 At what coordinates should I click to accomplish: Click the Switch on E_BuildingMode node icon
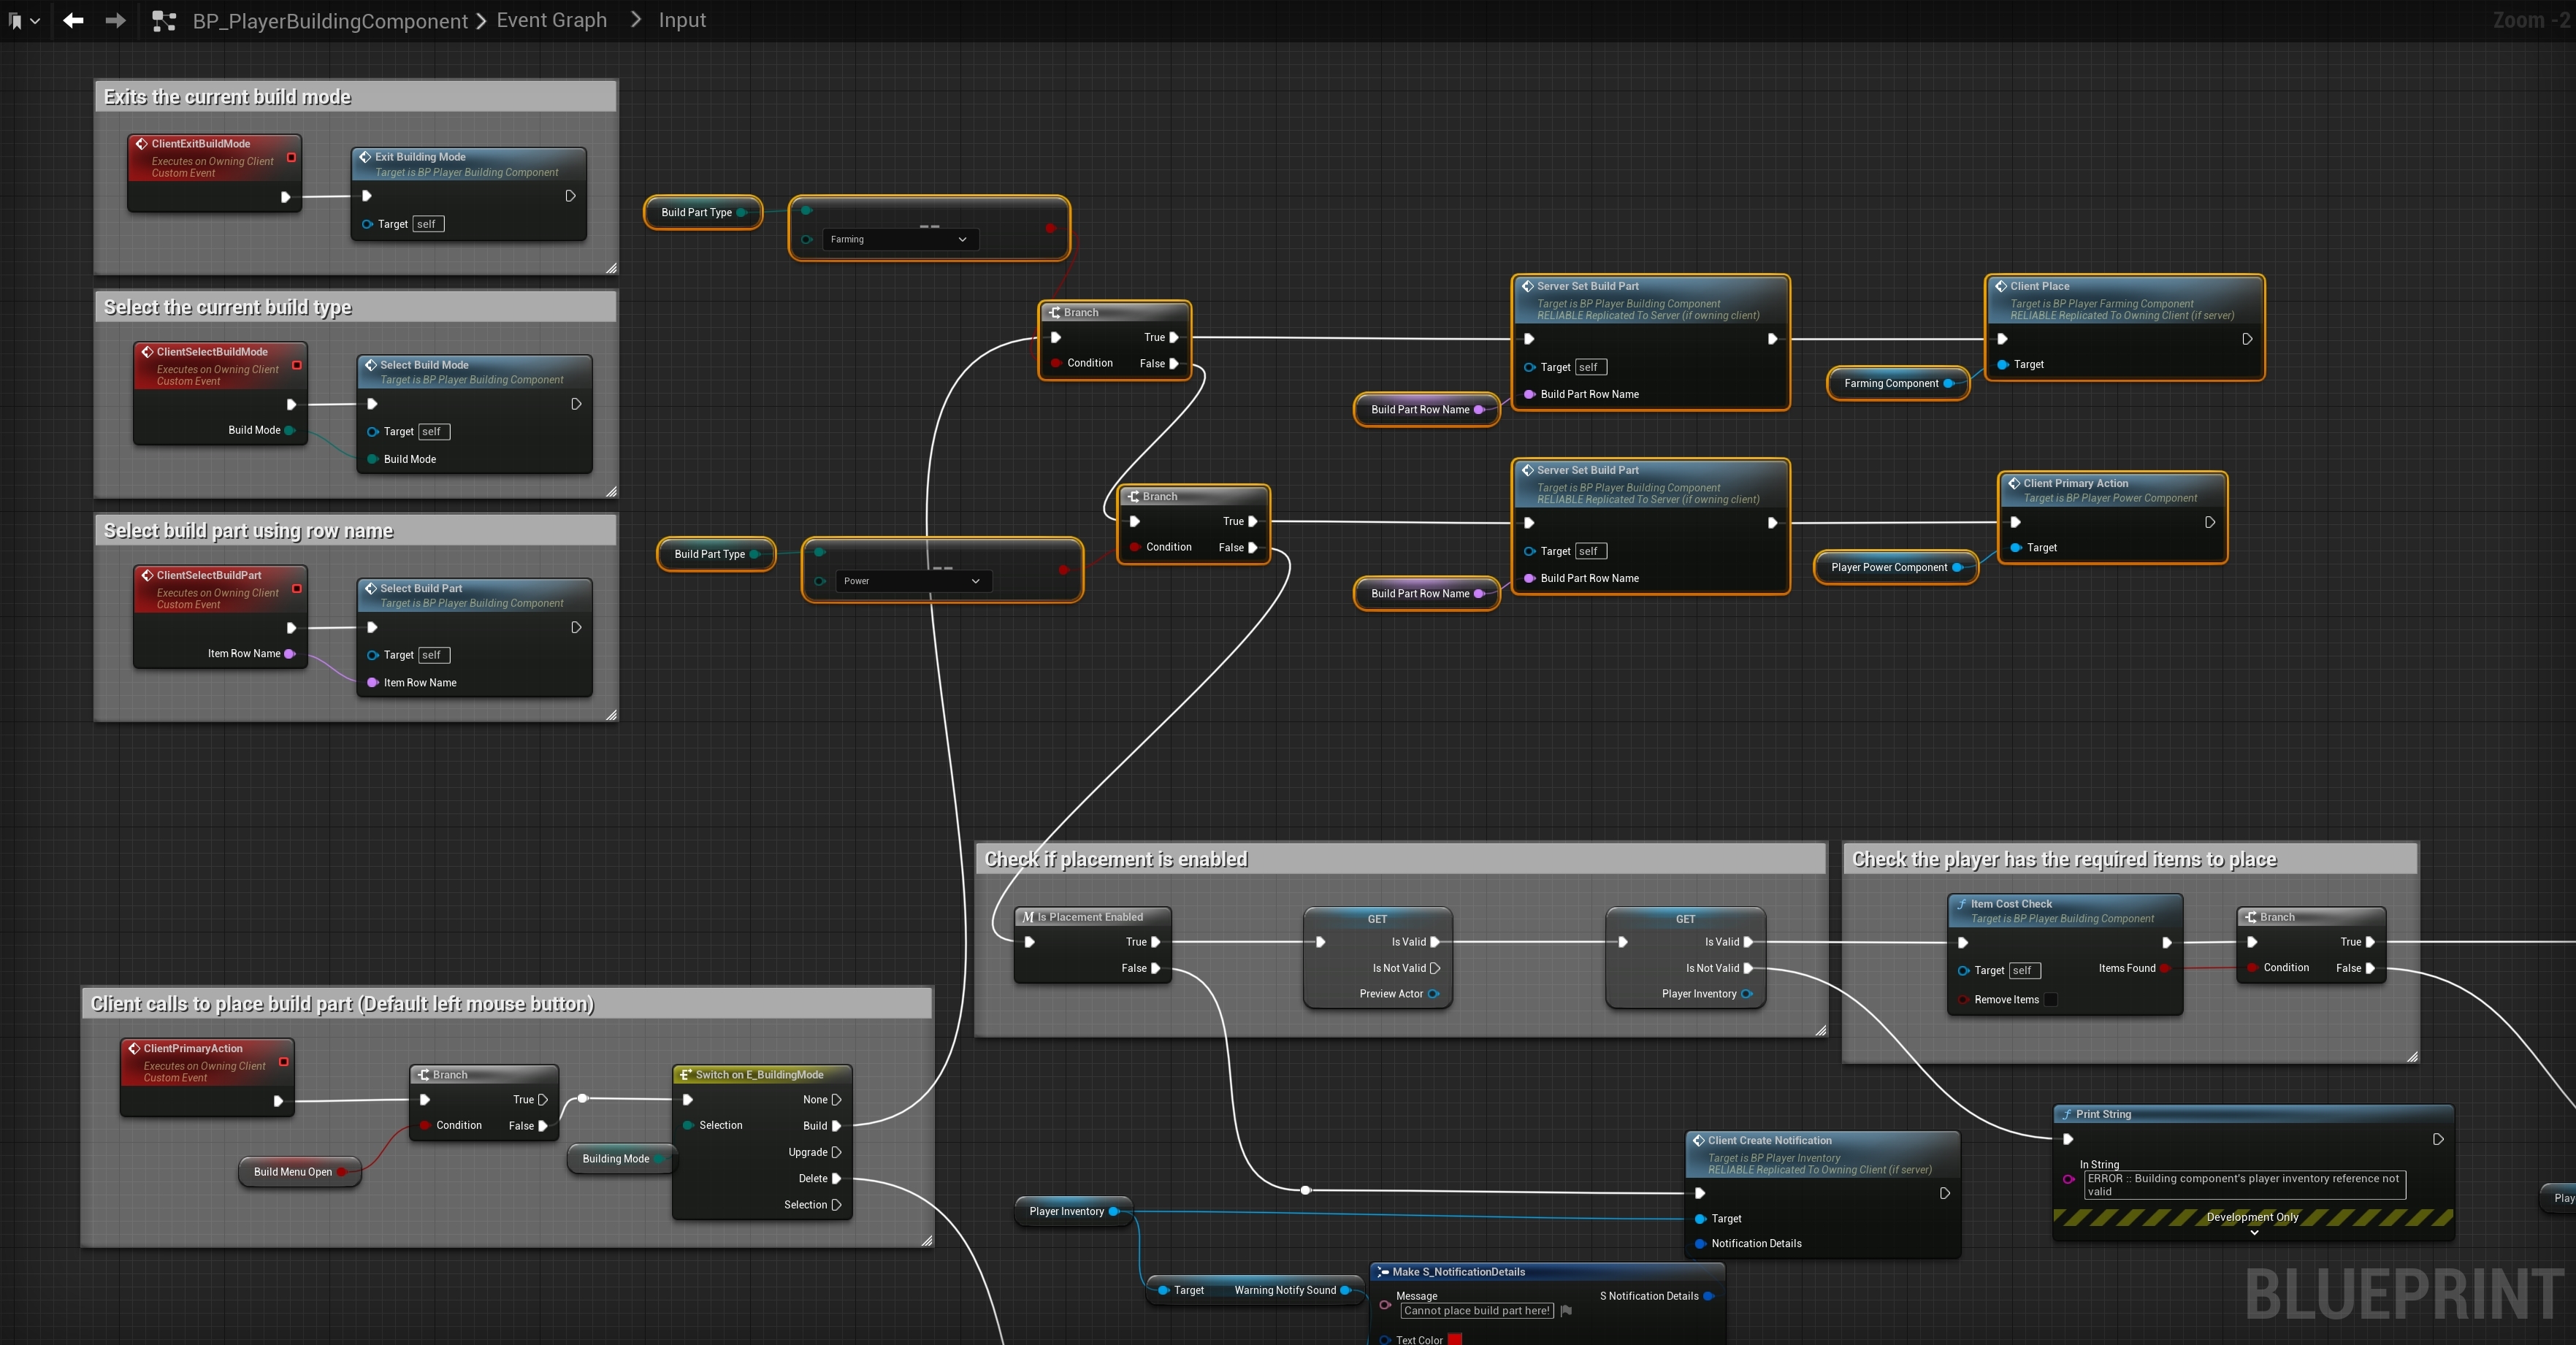point(685,1075)
